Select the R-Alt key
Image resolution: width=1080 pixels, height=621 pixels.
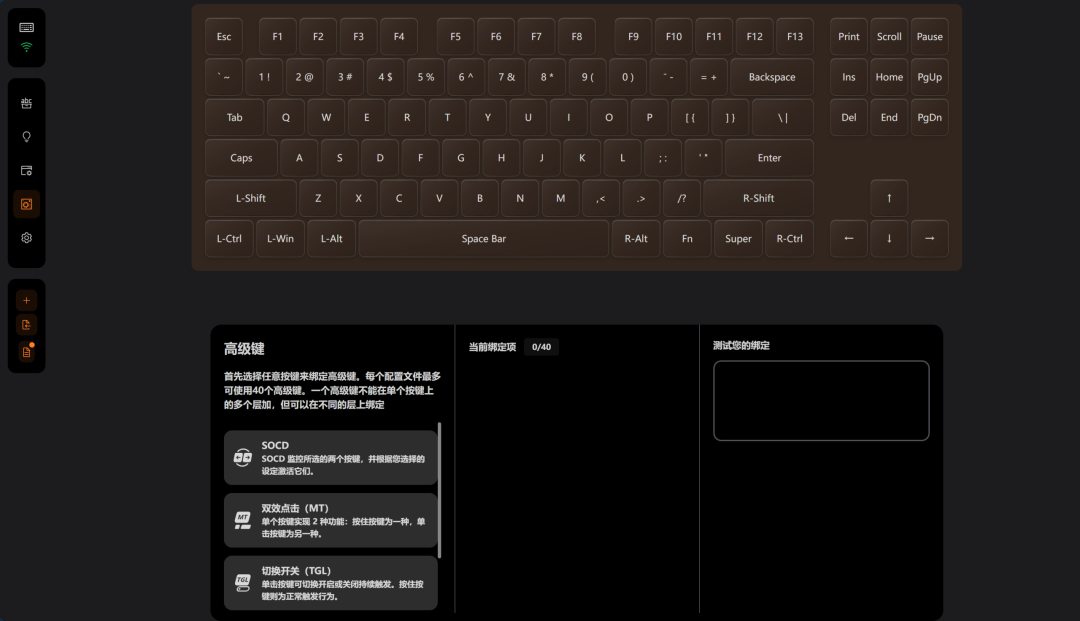(636, 239)
